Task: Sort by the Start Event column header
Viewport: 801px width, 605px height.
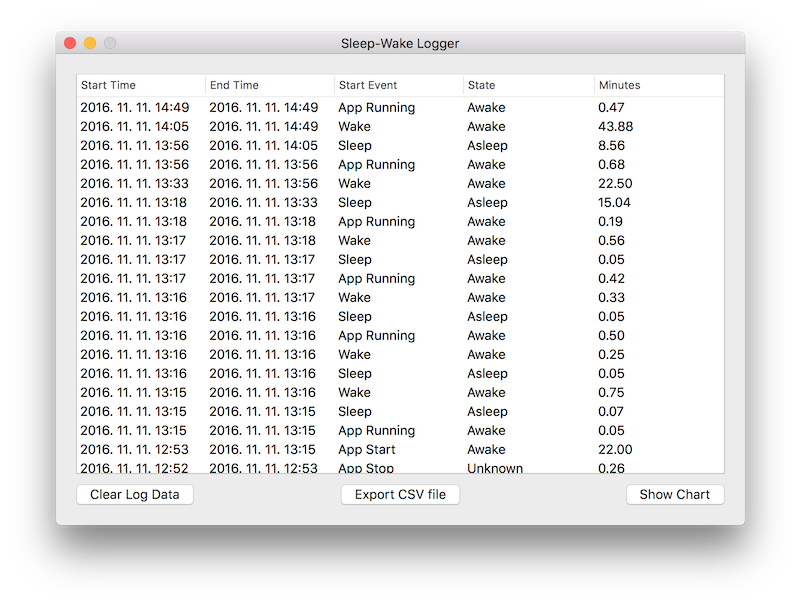Action: 399,85
